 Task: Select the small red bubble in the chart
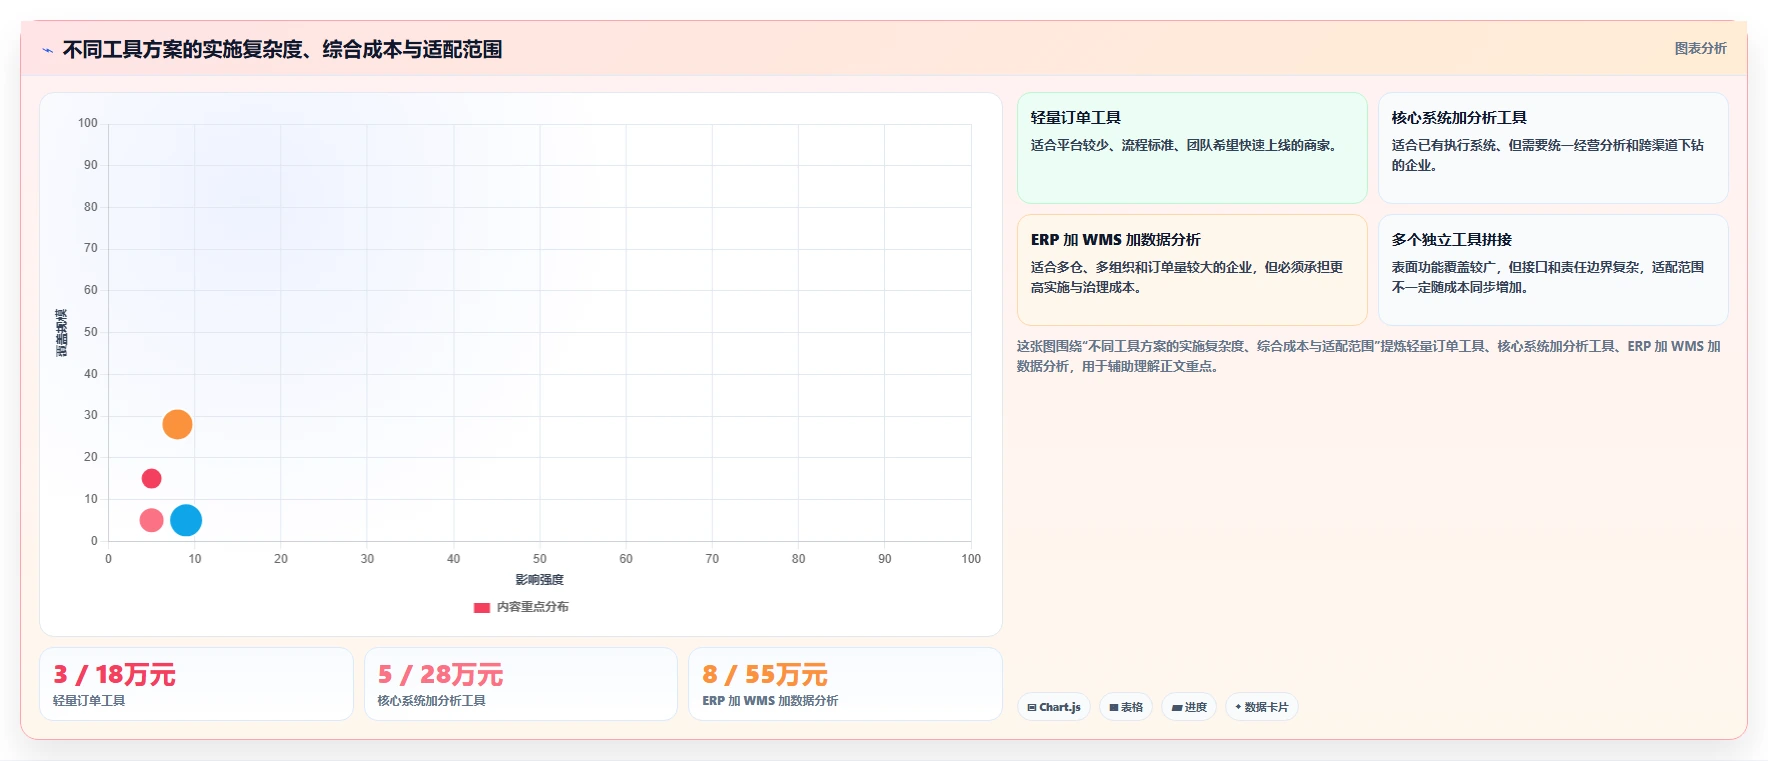[151, 479]
